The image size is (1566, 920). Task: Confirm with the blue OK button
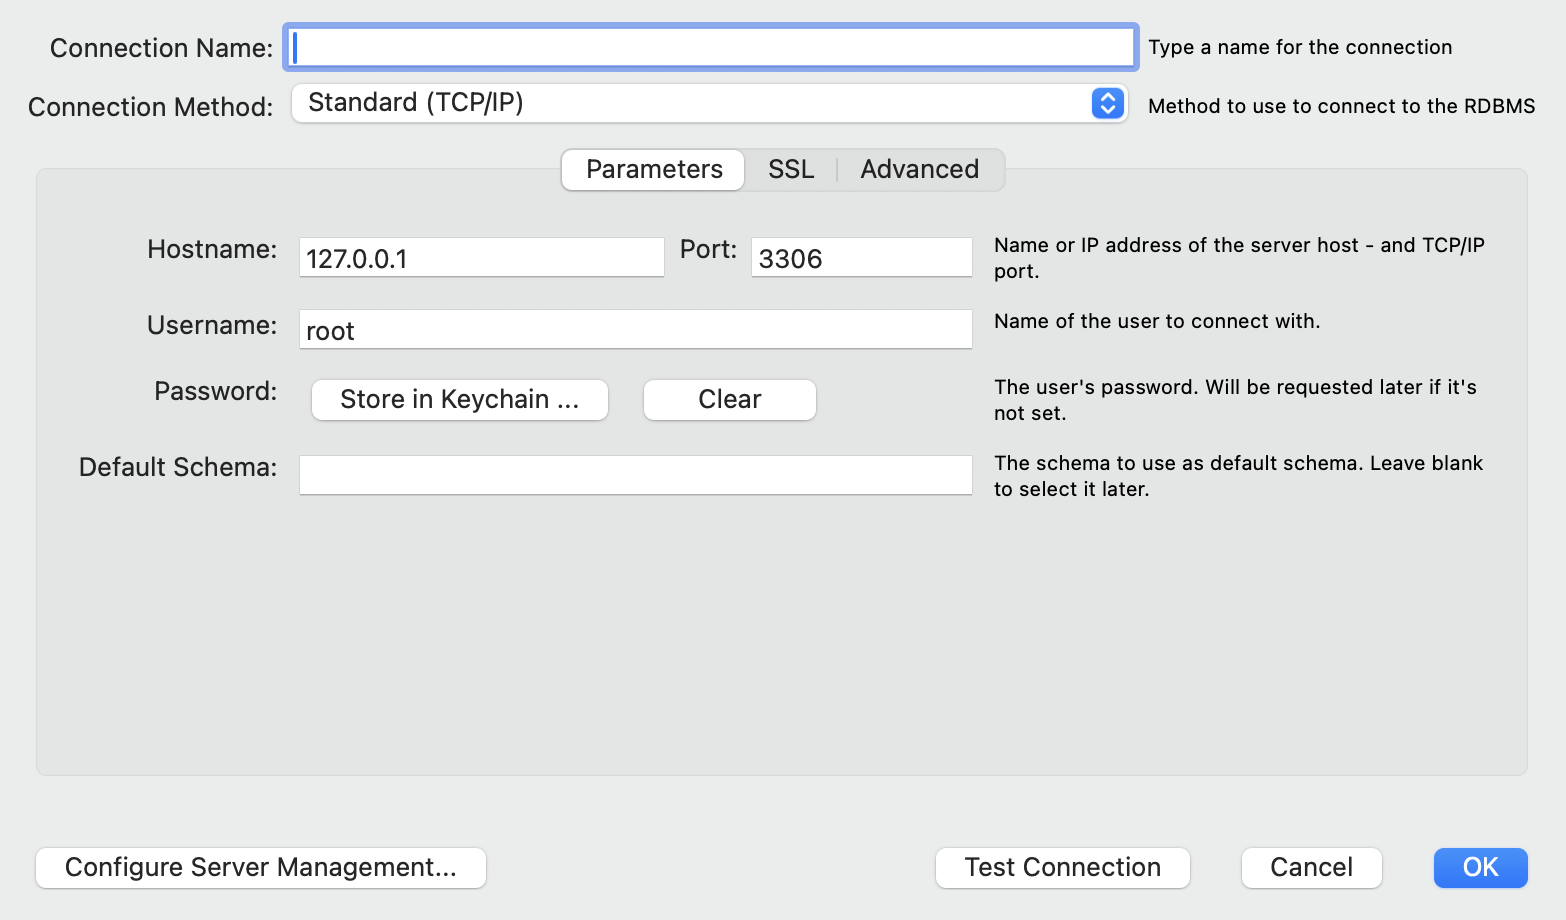pos(1480,868)
